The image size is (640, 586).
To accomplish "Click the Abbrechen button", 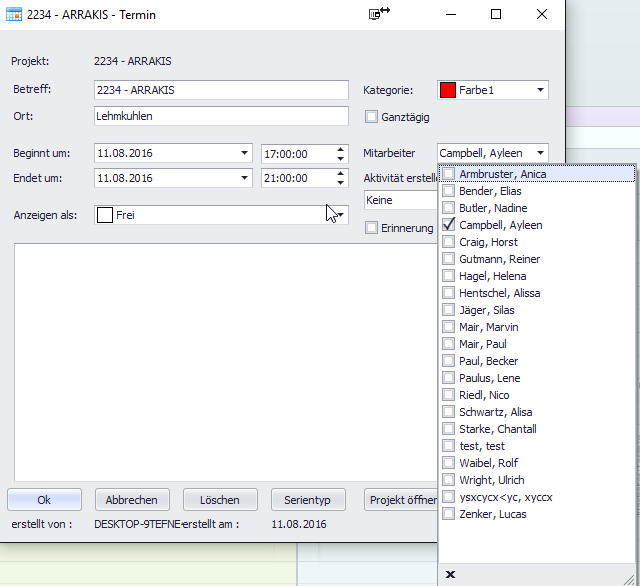I will (132, 500).
